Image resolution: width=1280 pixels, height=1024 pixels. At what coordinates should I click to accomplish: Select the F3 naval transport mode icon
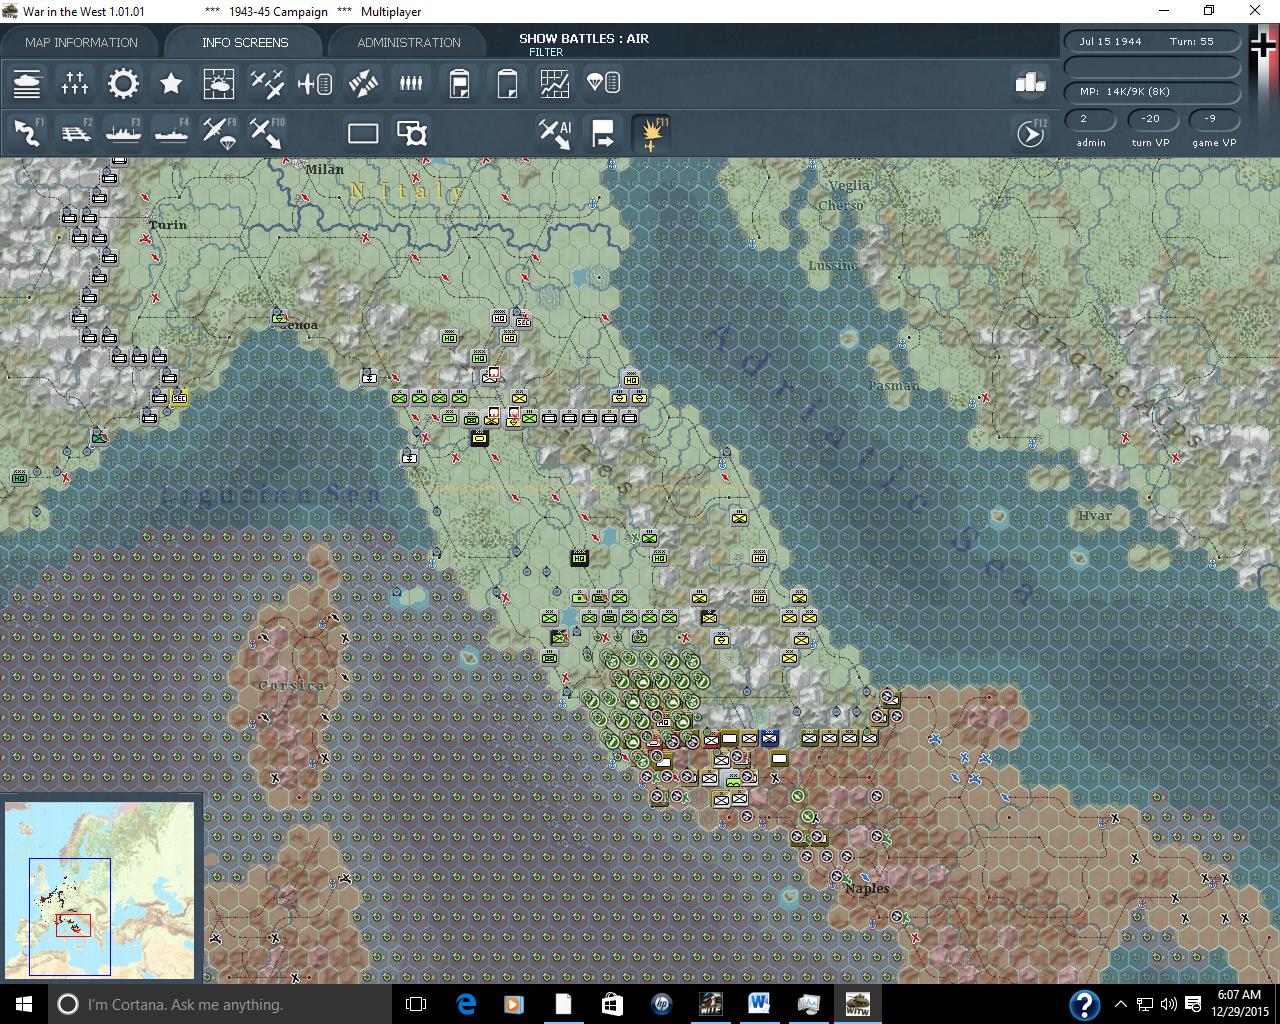(123, 133)
